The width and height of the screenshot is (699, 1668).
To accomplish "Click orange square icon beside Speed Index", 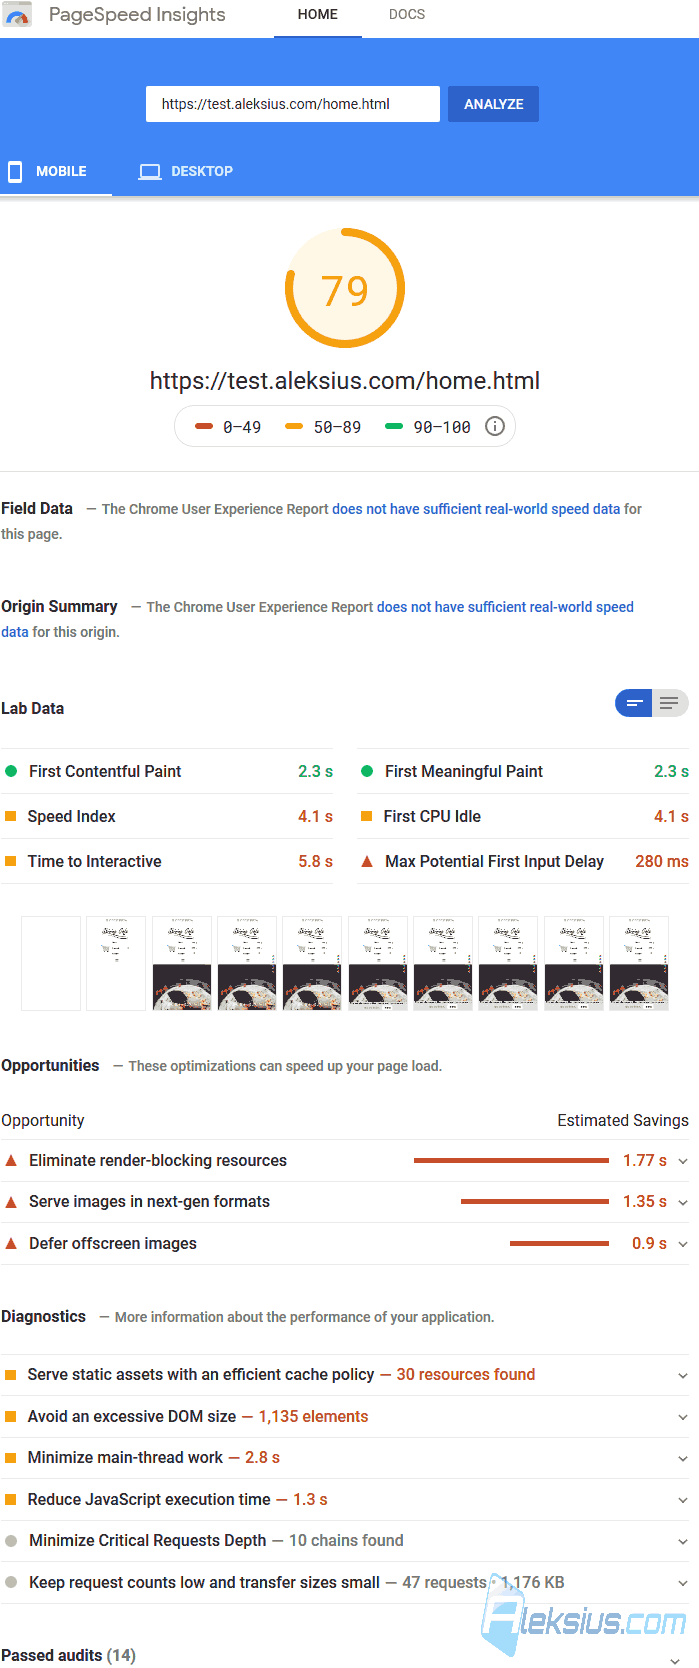I will click(11, 816).
